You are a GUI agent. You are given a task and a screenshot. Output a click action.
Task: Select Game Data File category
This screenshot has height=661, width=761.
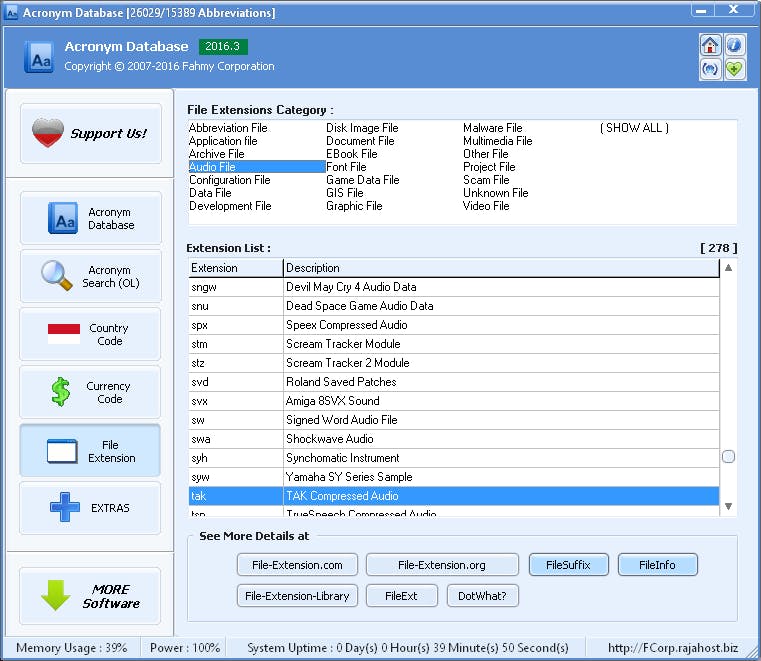(363, 180)
